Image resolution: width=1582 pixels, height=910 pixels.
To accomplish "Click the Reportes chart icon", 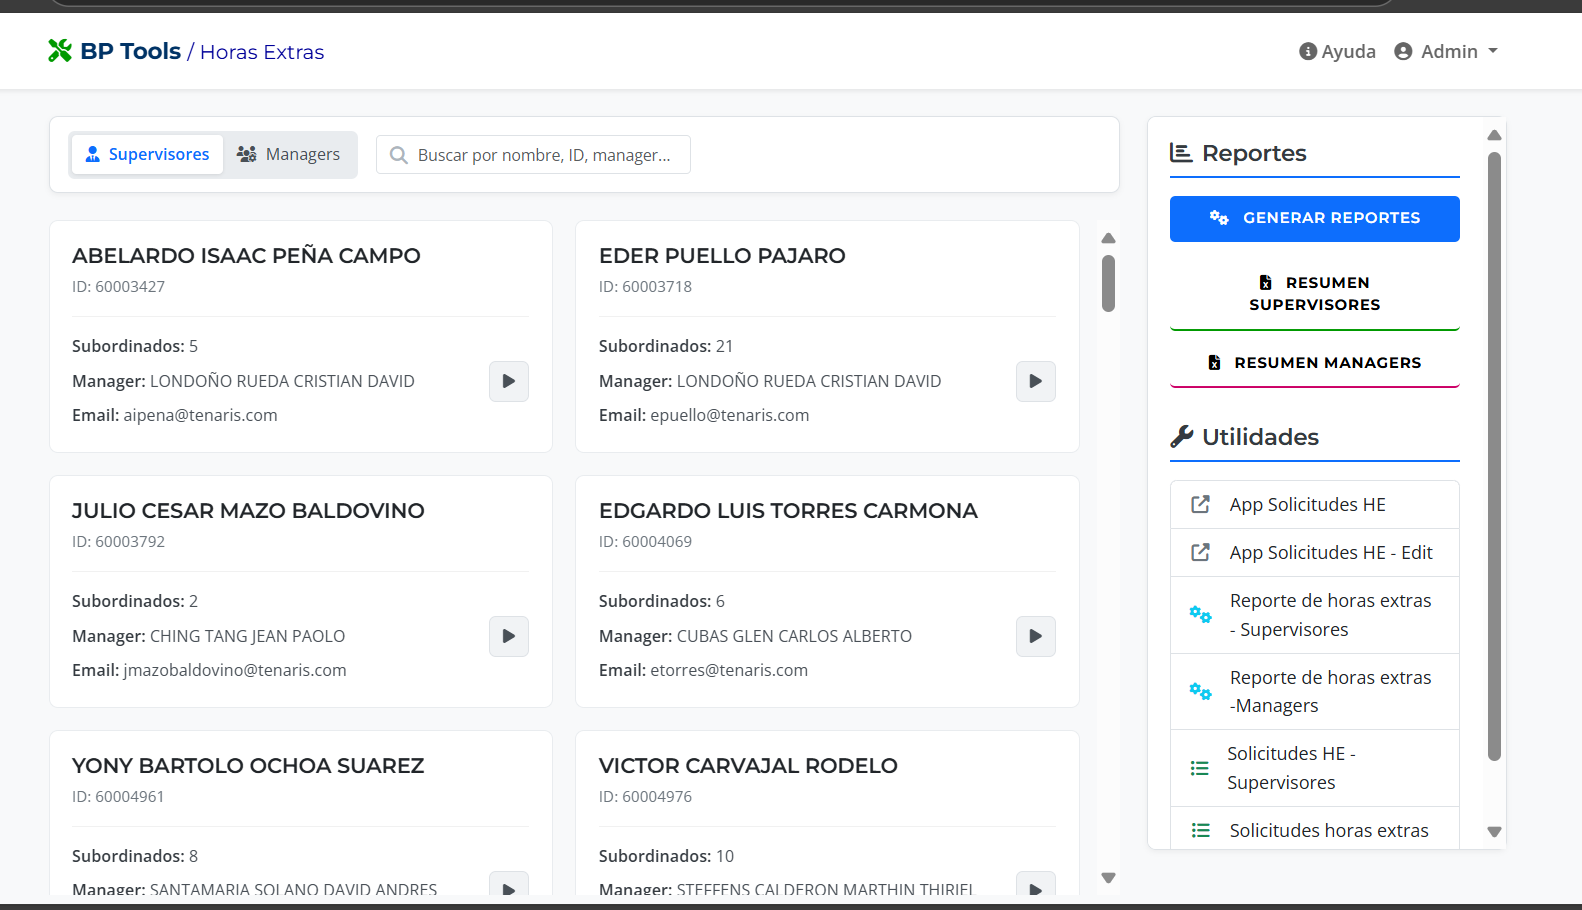I will (x=1181, y=153).
